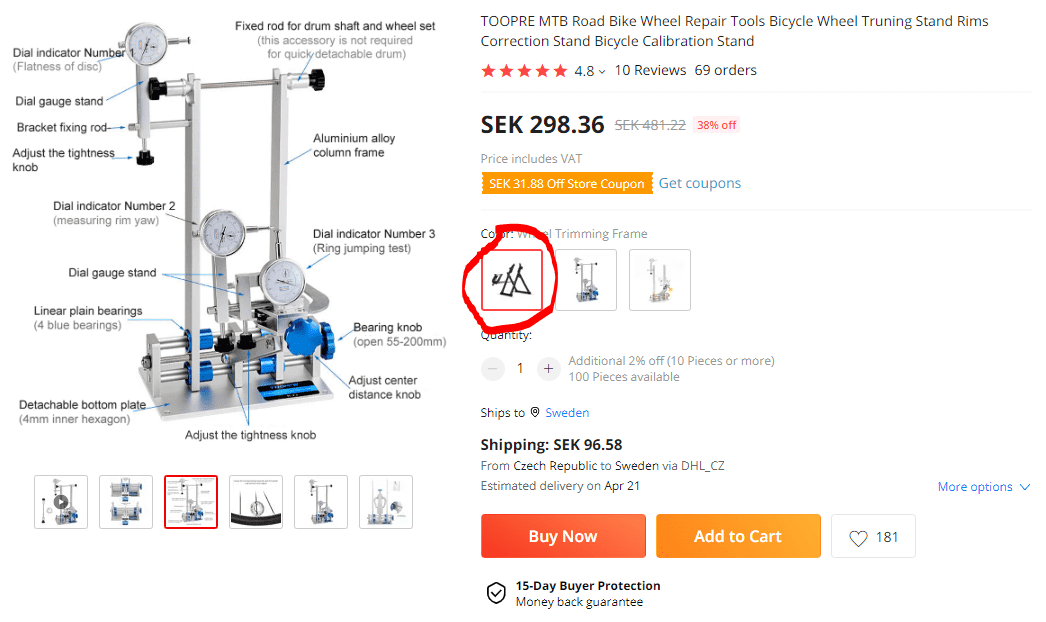
Task: Open the Get coupons link
Action: [700, 183]
